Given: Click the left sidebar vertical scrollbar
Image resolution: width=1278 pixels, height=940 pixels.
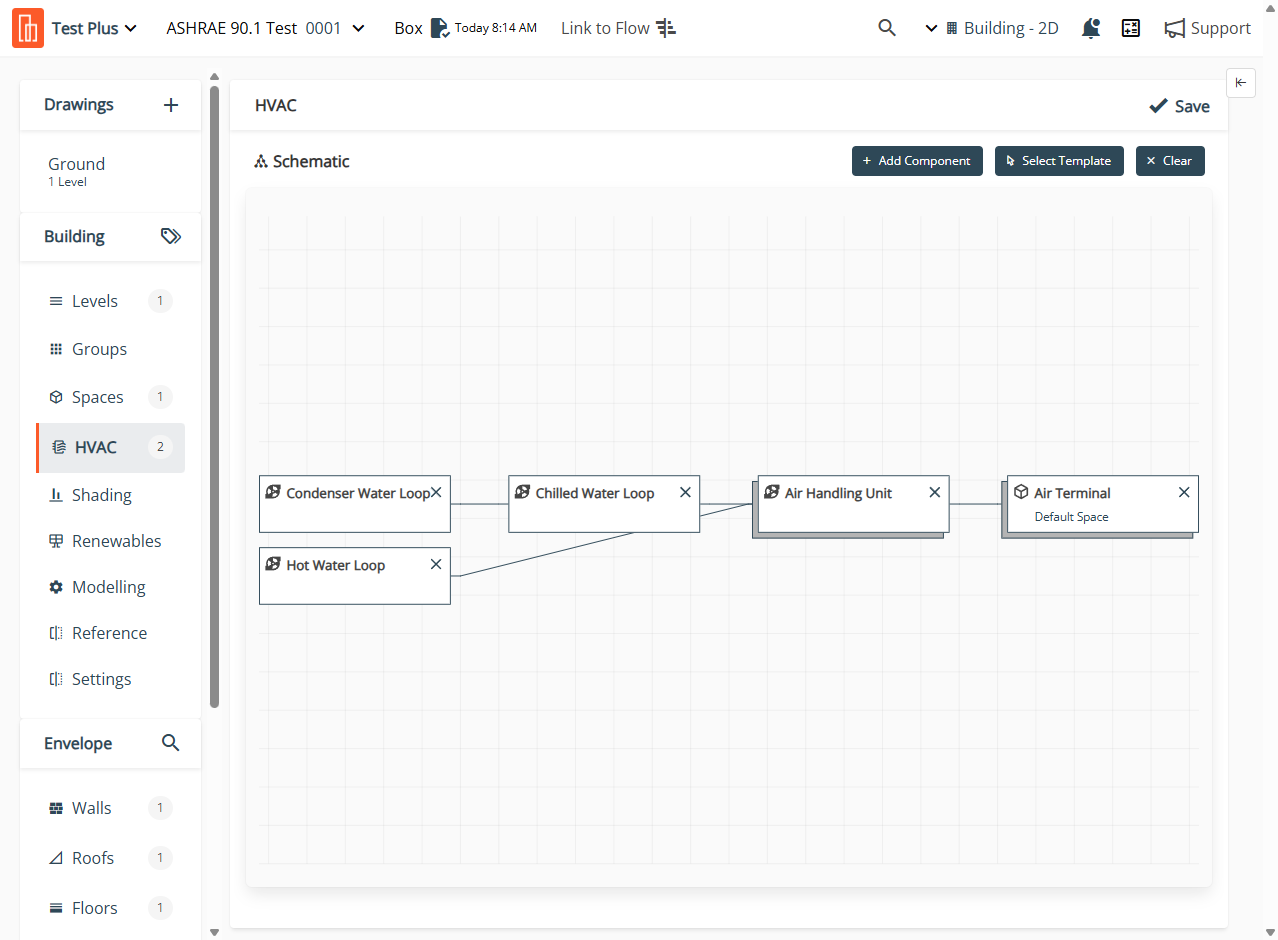Looking at the screenshot, I should 214,400.
